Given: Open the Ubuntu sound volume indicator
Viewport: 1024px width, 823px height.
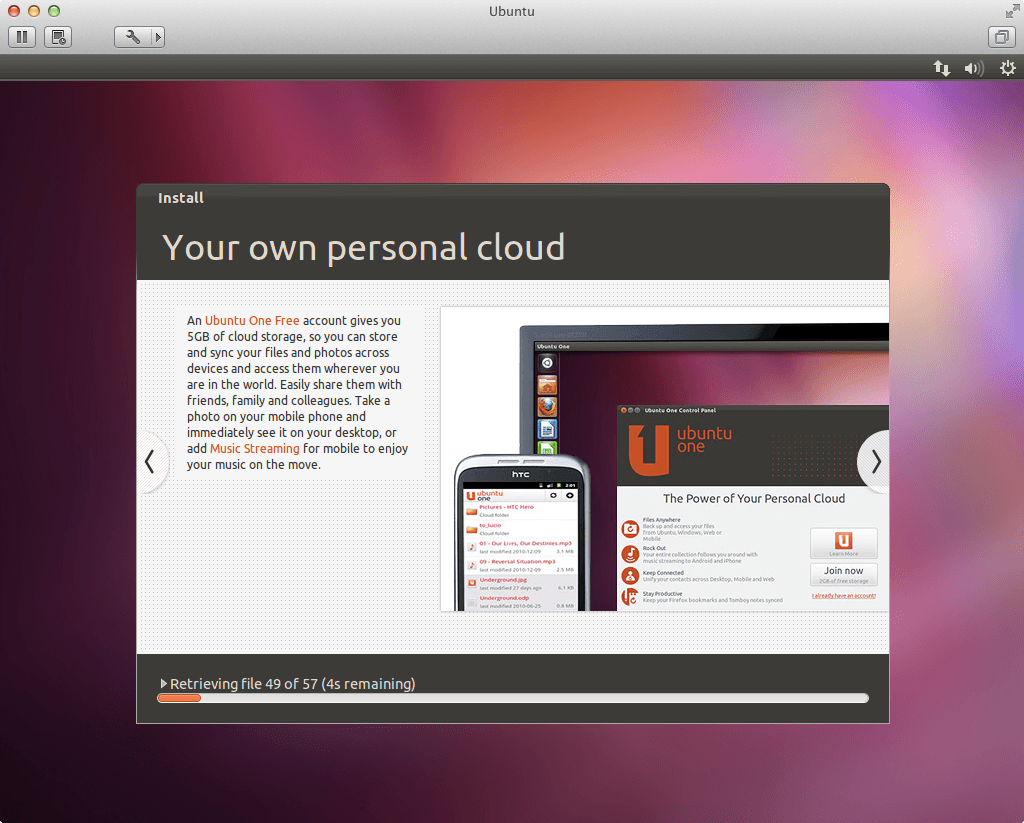Looking at the screenshot, I should [974, 68].
